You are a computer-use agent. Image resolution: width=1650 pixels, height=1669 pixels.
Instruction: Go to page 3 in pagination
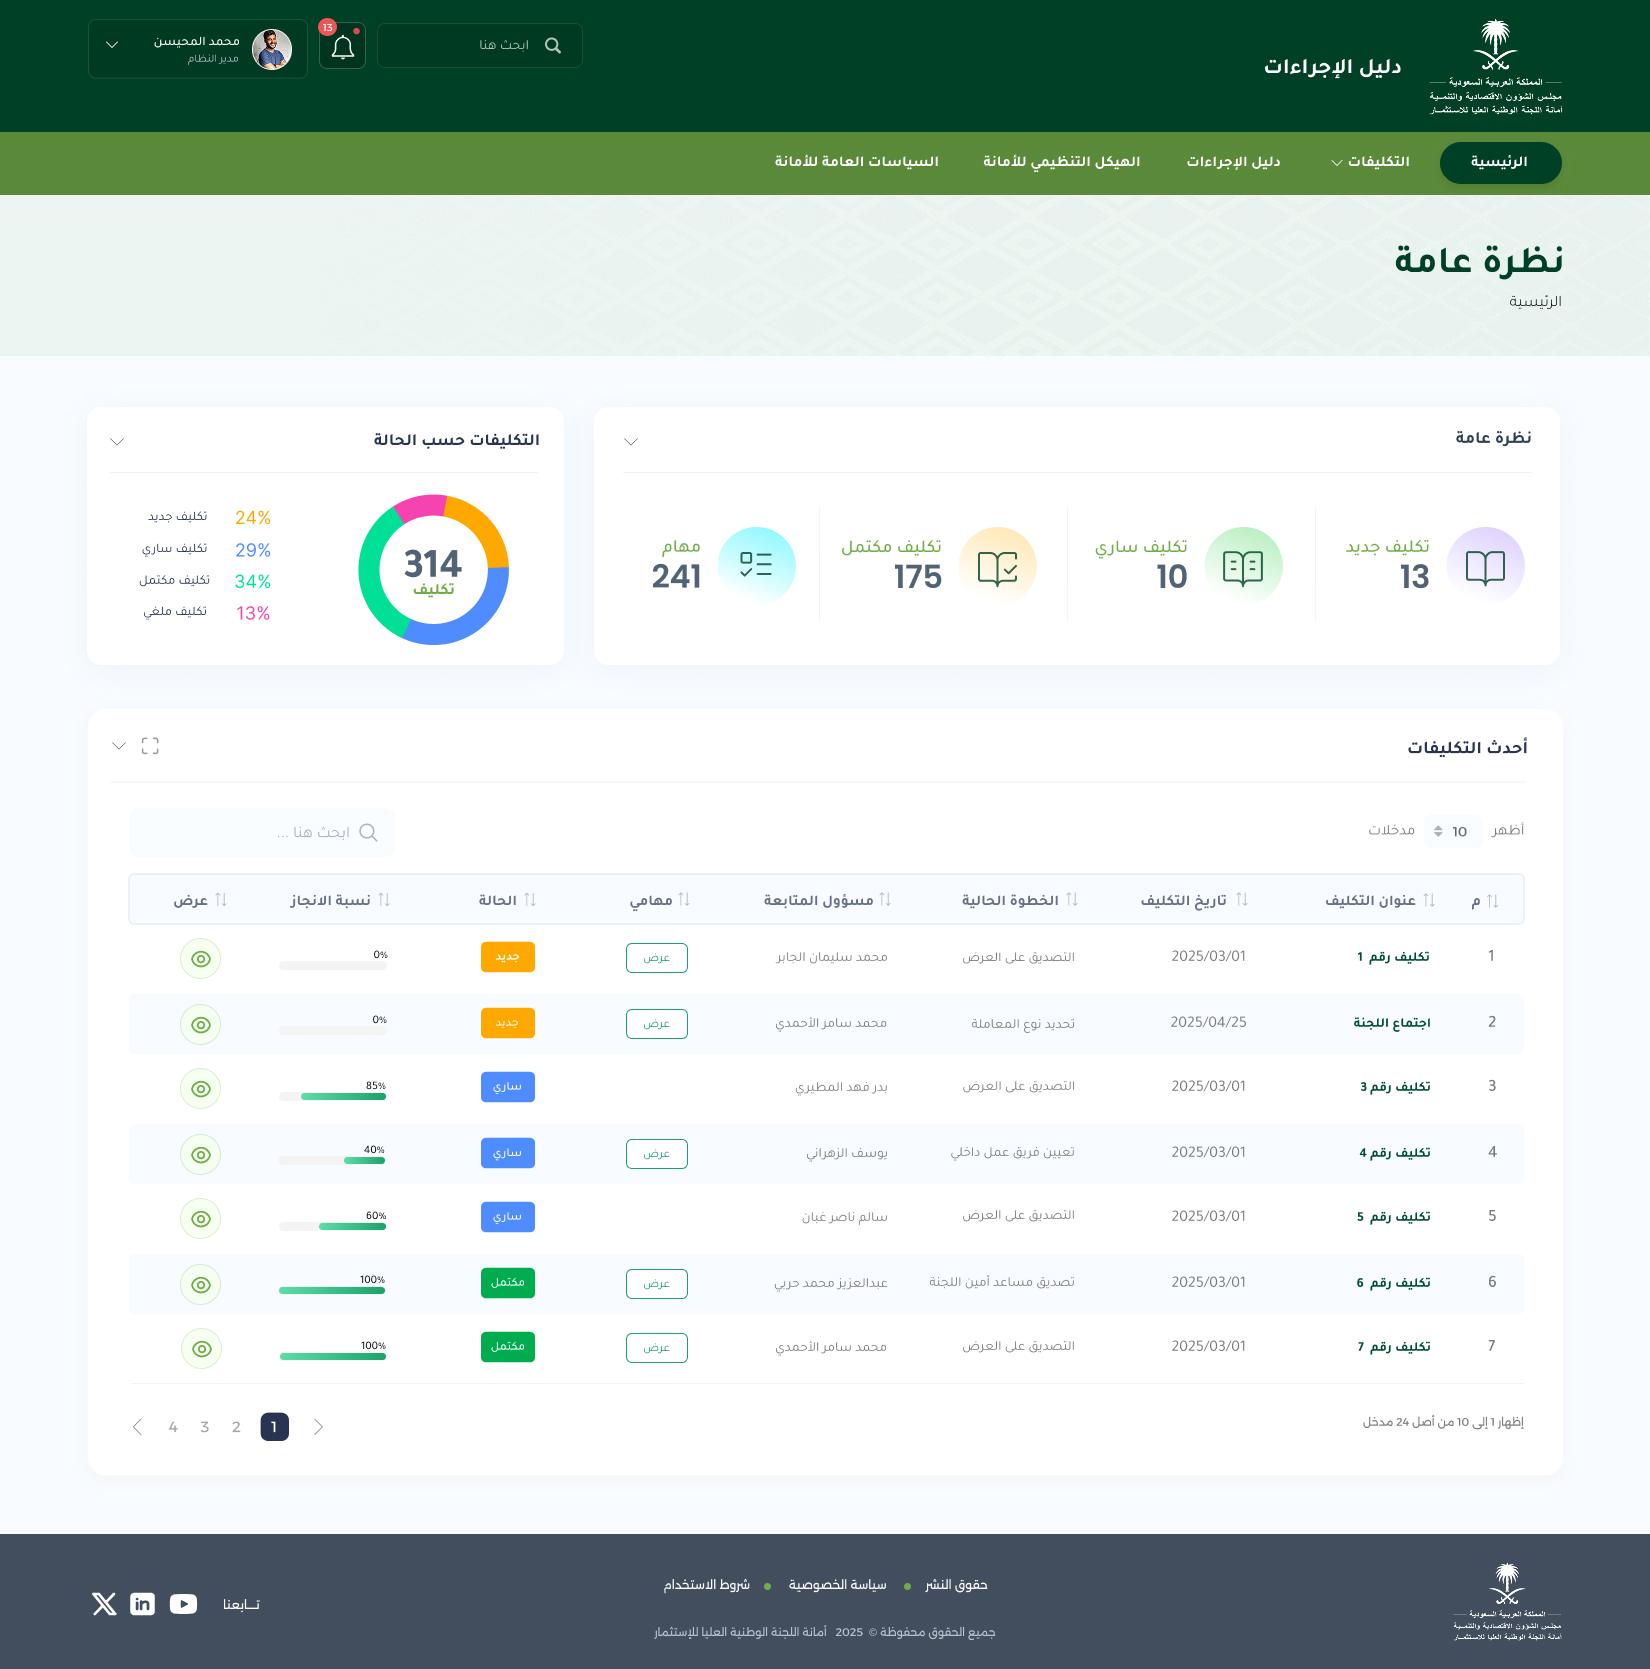point(205,1427)
